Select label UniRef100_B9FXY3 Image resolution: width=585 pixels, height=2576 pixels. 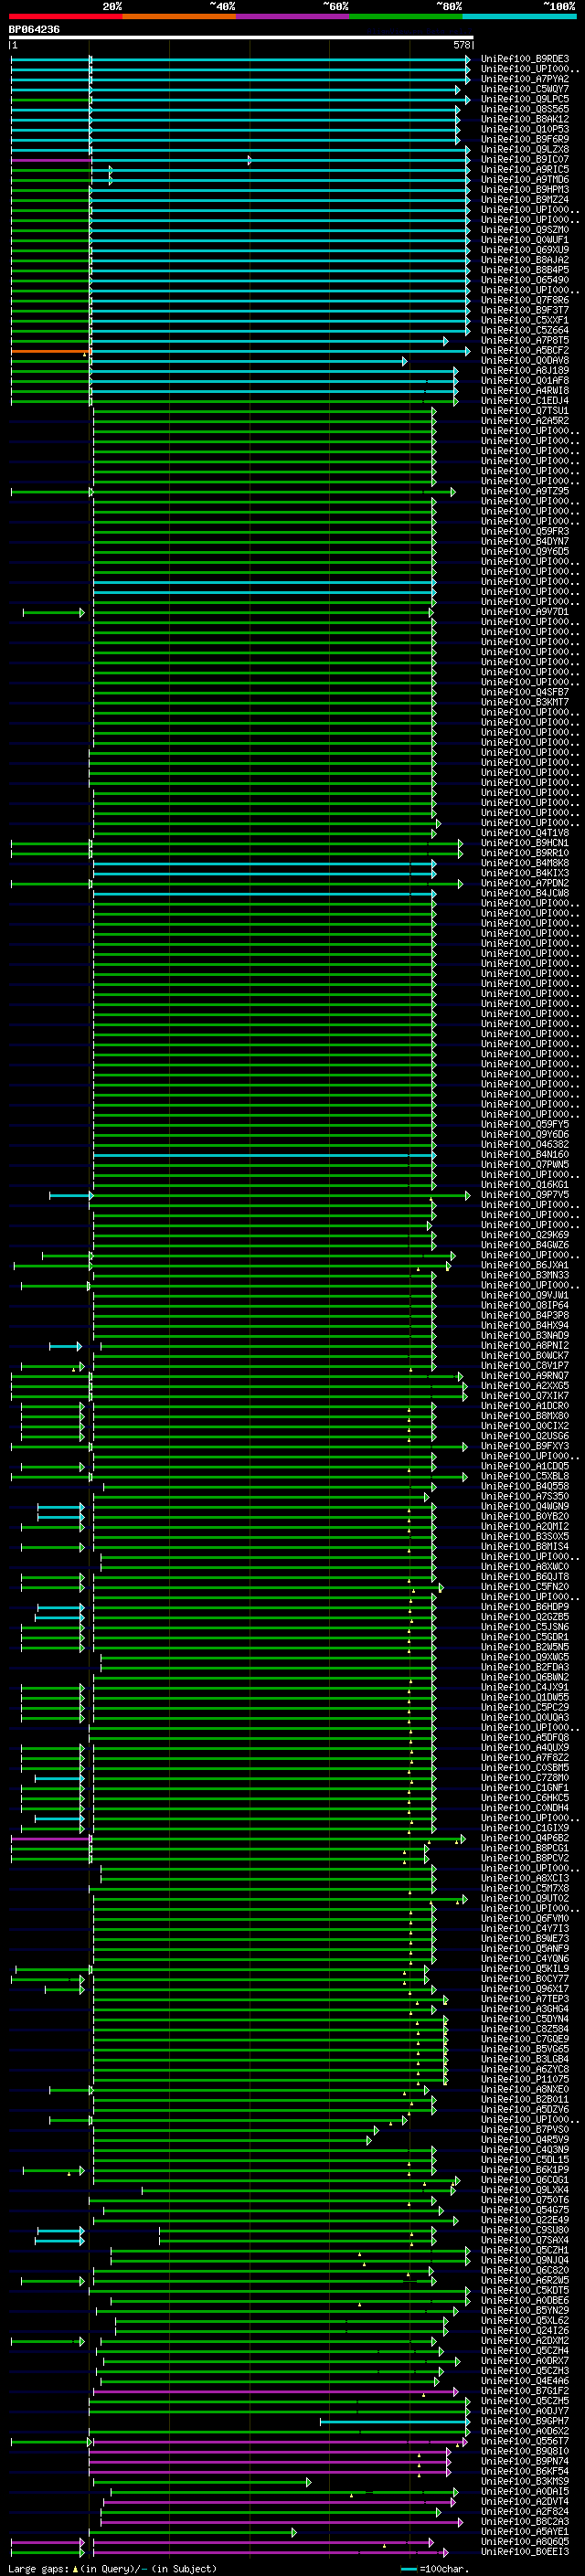tap(525, 1446)
